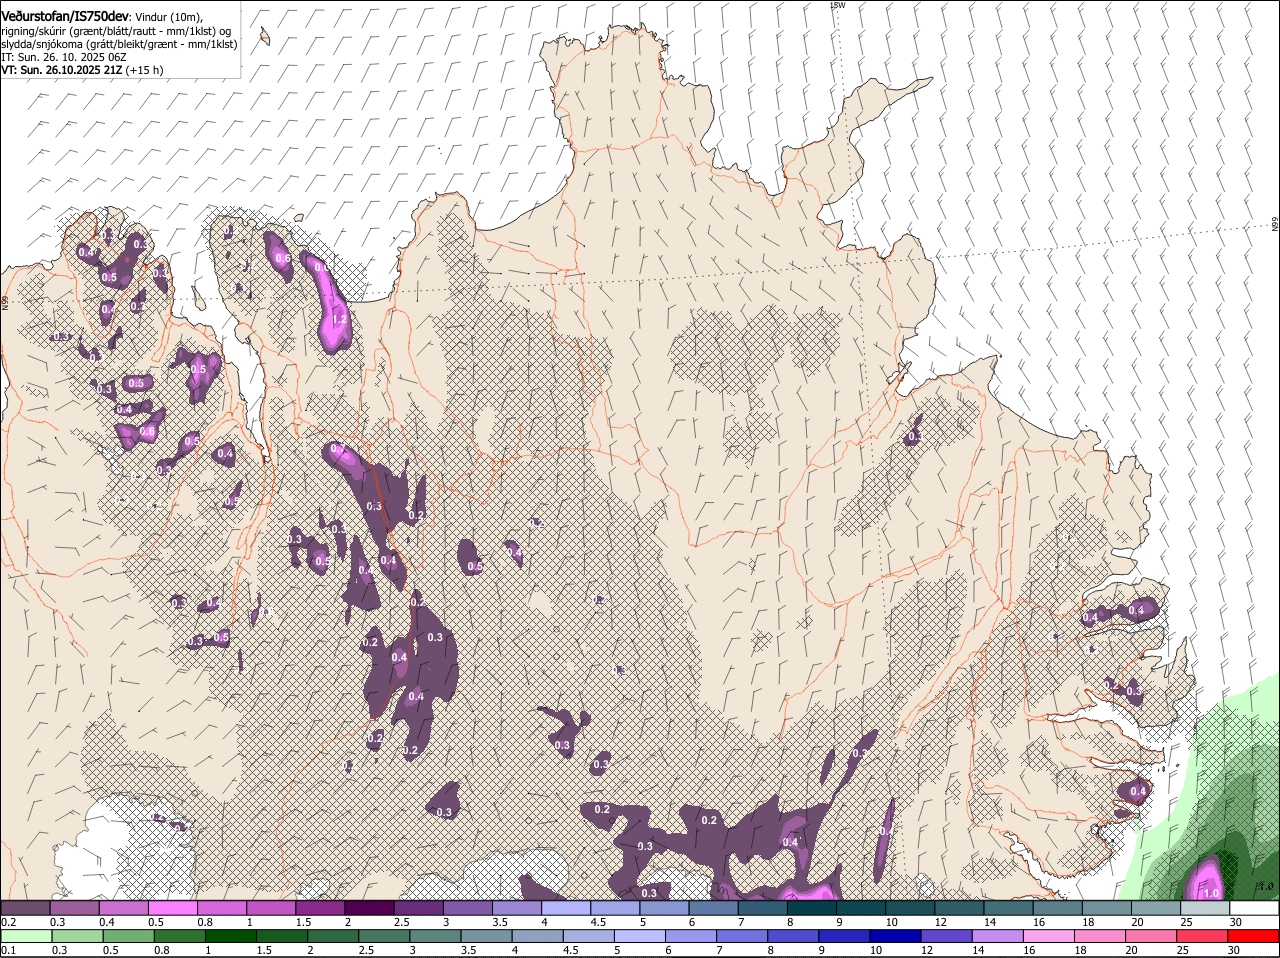Image resolution: width=1280 pixels, height=958 pixels.
Task: Click the 'slydda/snjókoma' description line
Action: [119, 44]
